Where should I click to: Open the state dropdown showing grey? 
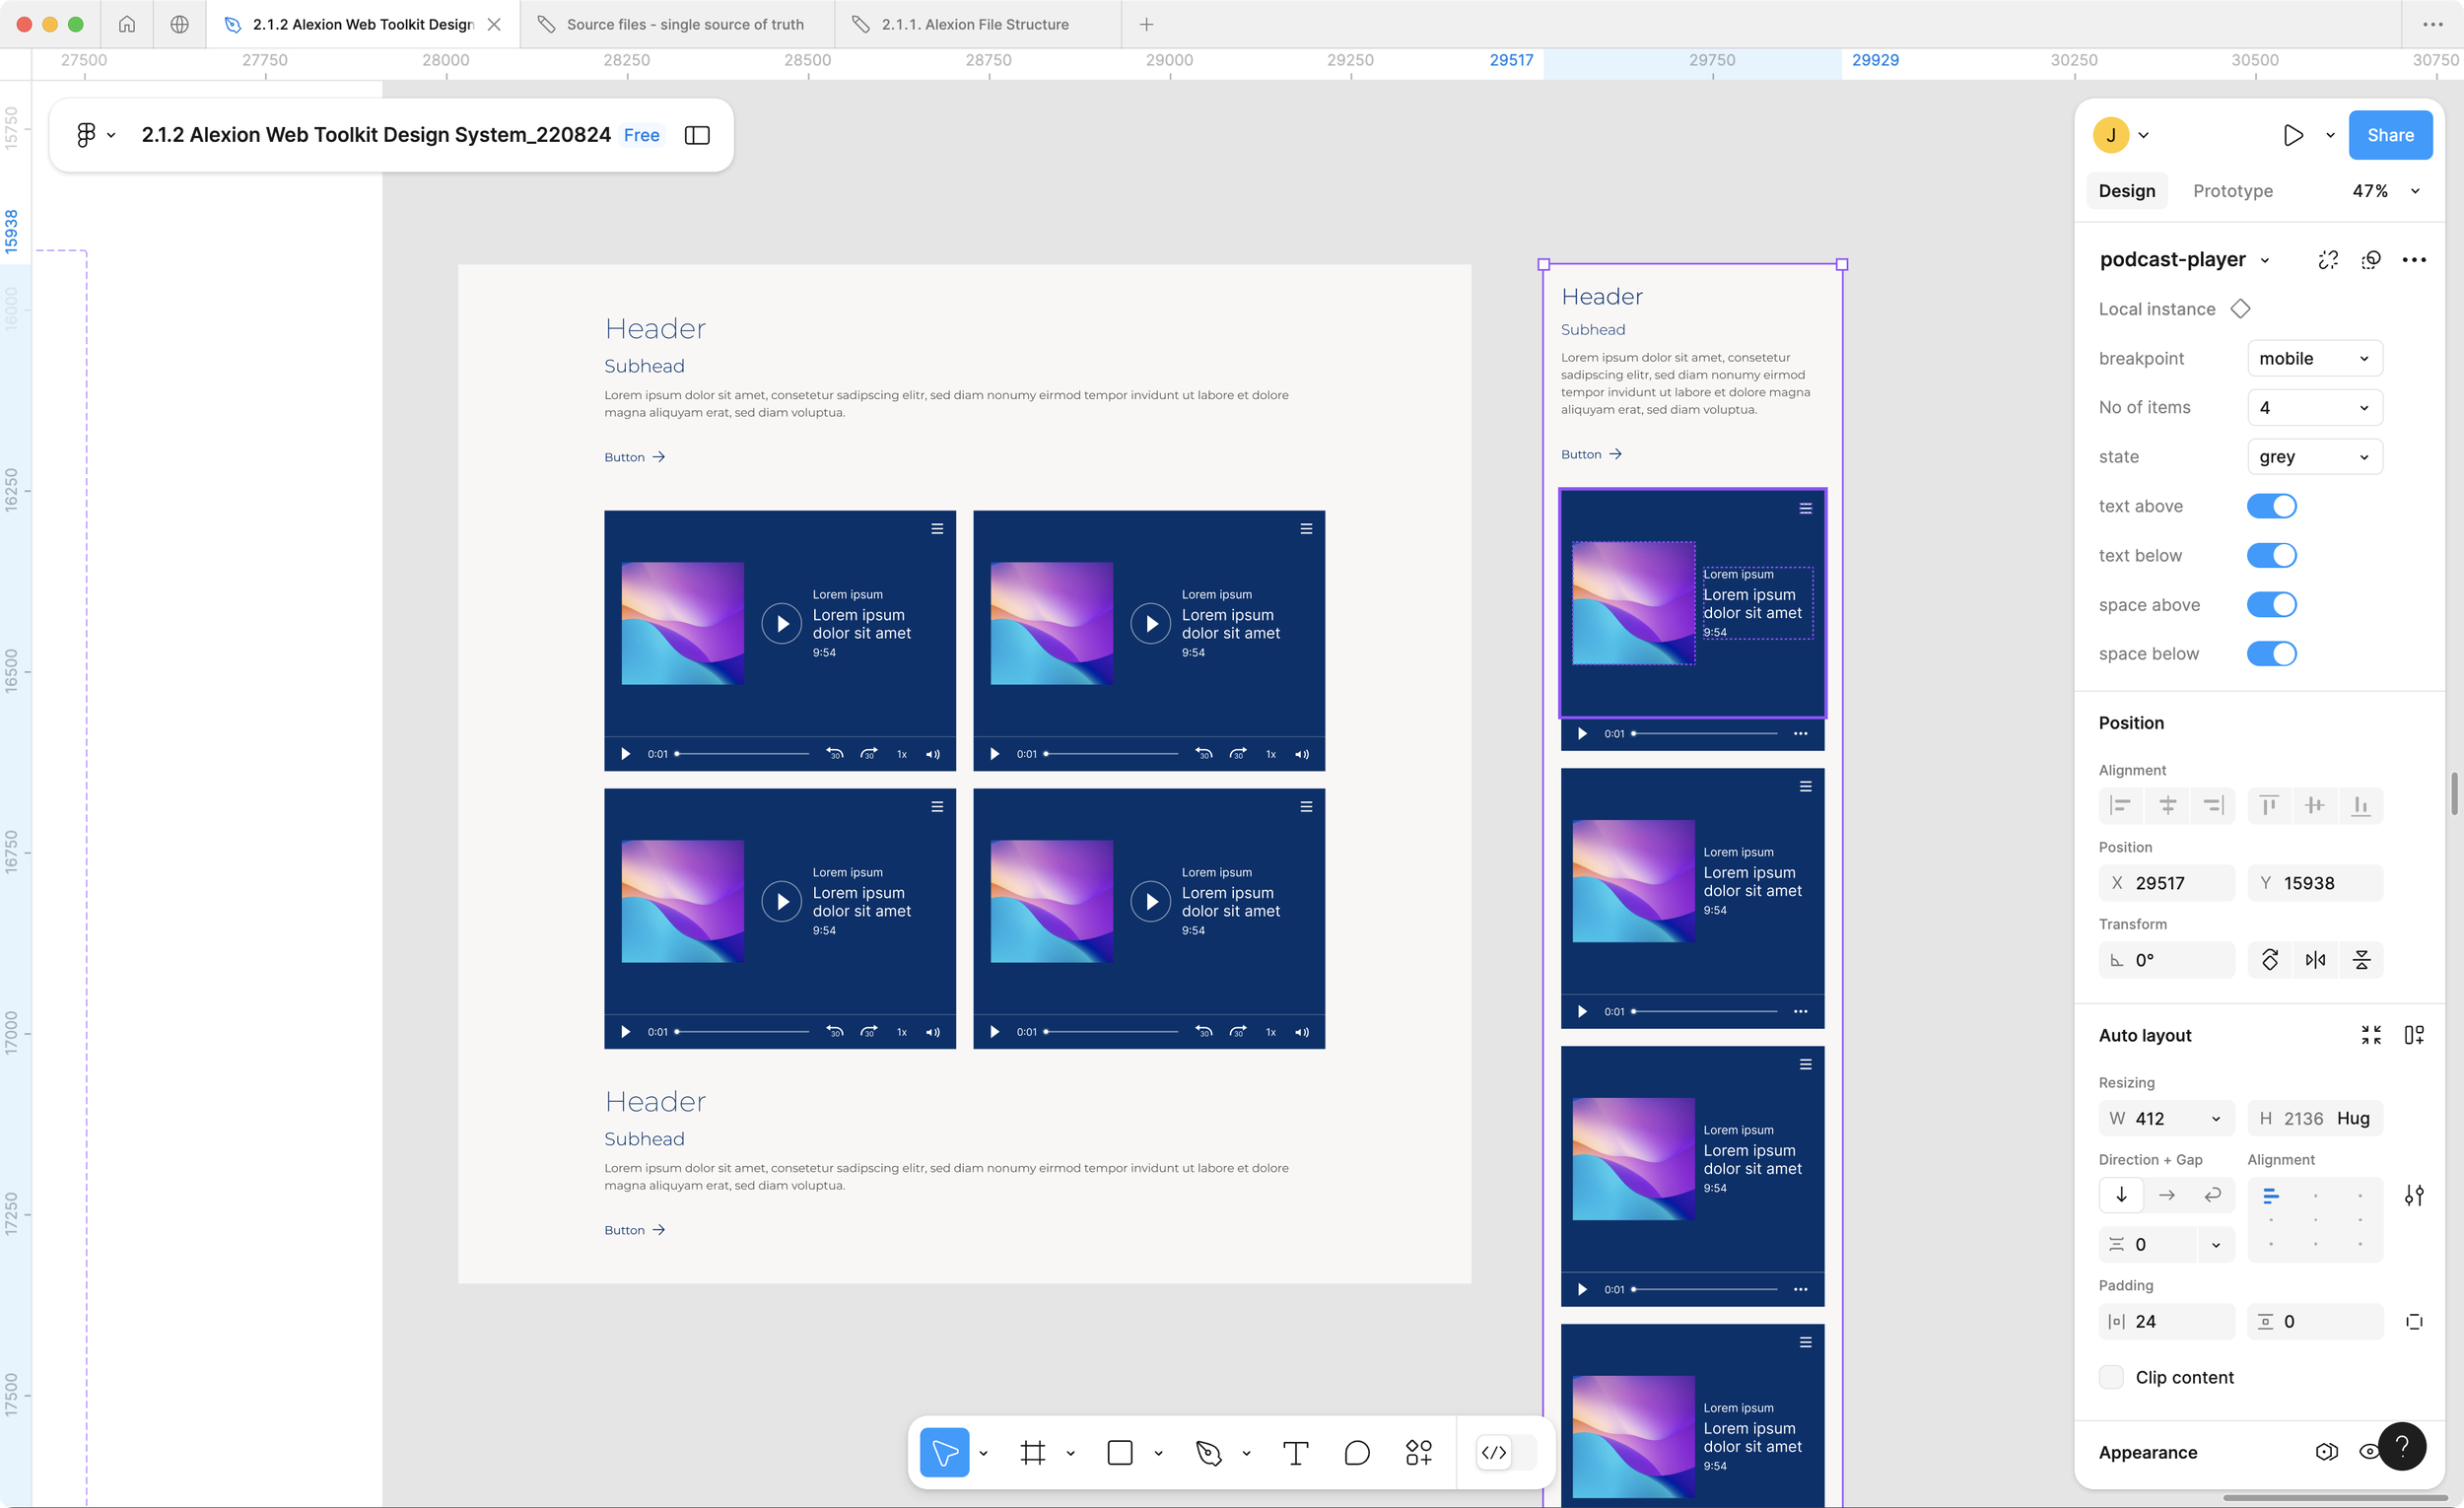[2314, 457]
